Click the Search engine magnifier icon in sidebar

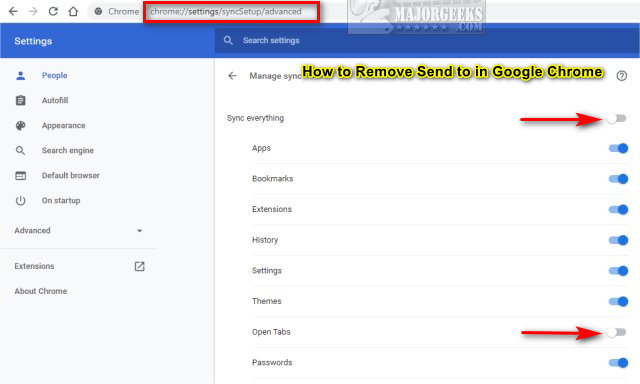click(20, 151)
